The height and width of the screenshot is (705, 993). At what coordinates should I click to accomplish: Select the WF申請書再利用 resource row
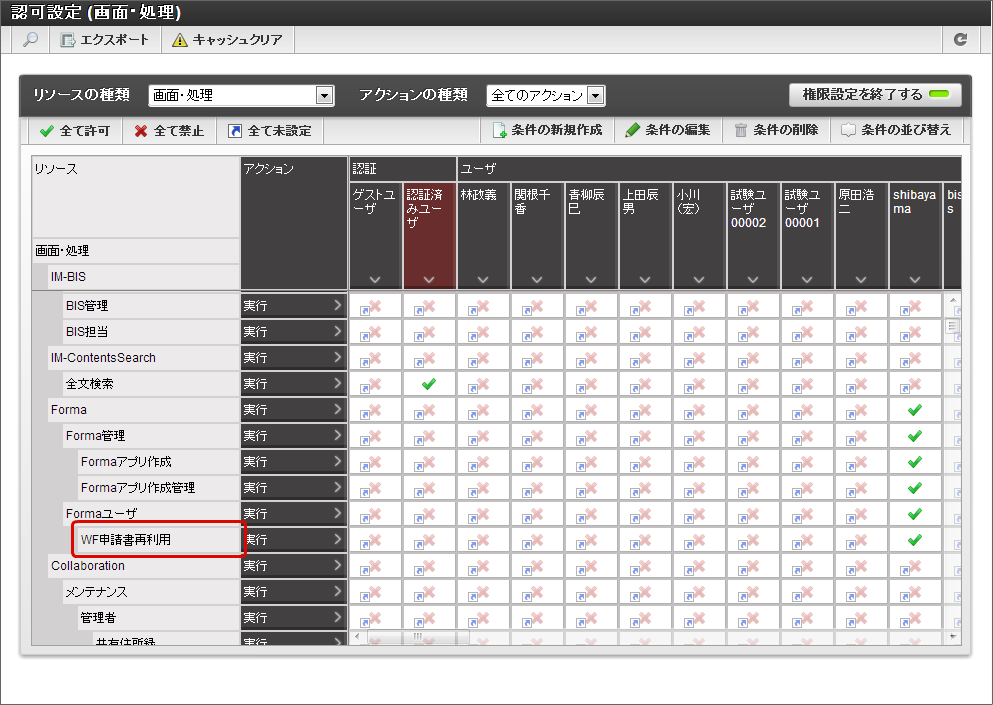[159, 540]
